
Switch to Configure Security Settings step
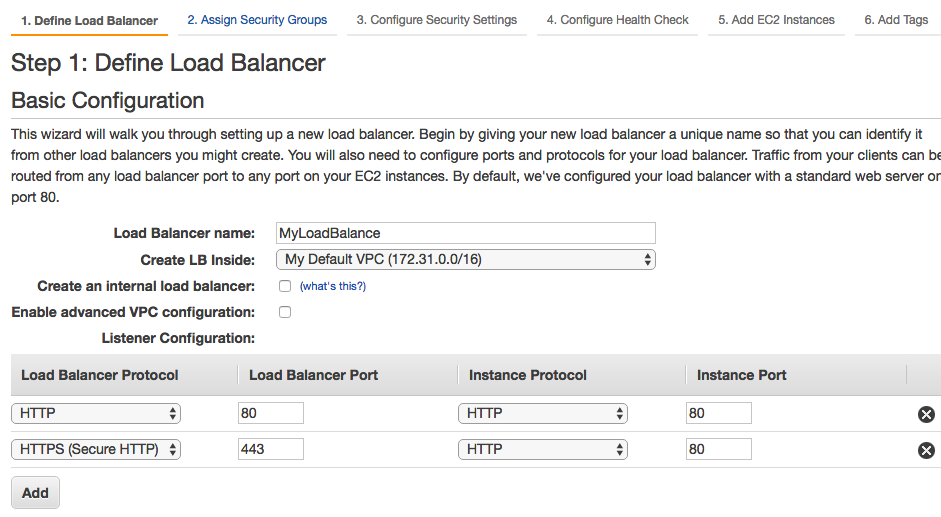coord(437,20)
